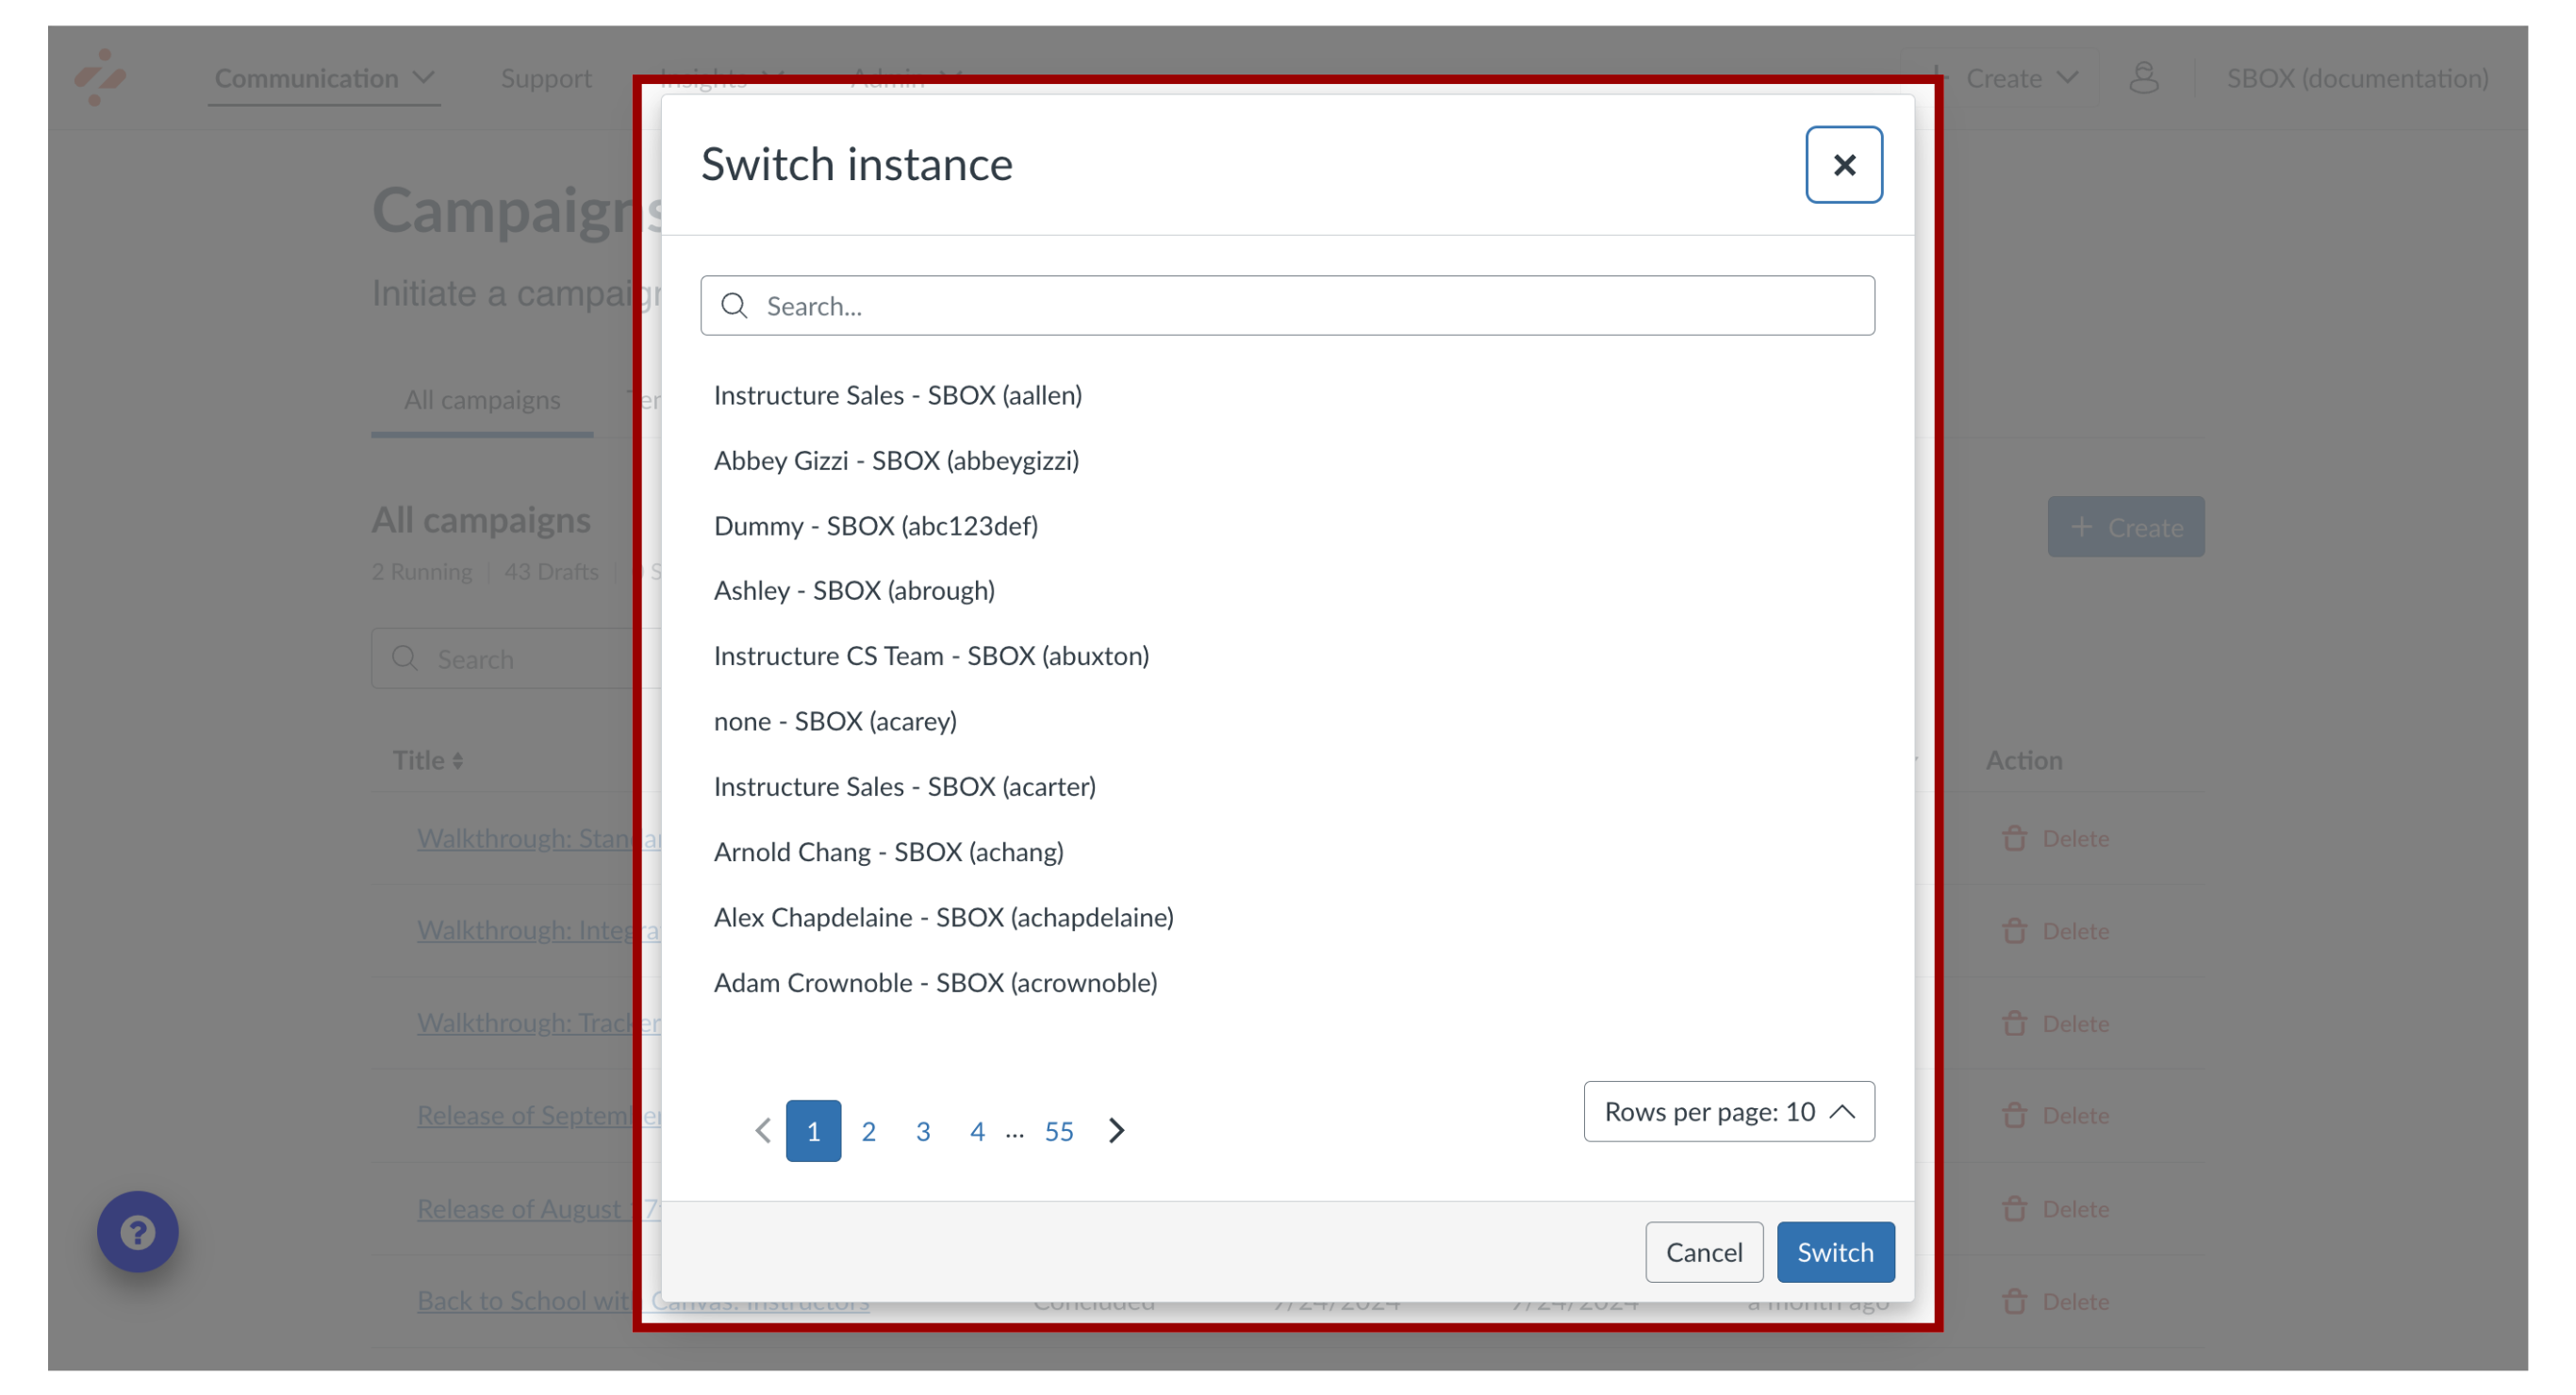Go to next page arrow
The width and height of the screenshot is (2576, 1395).
point(1116,1131)
